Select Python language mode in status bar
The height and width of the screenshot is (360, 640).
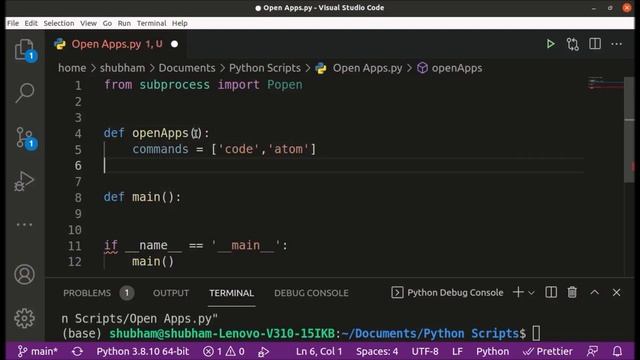coord(492,351)
